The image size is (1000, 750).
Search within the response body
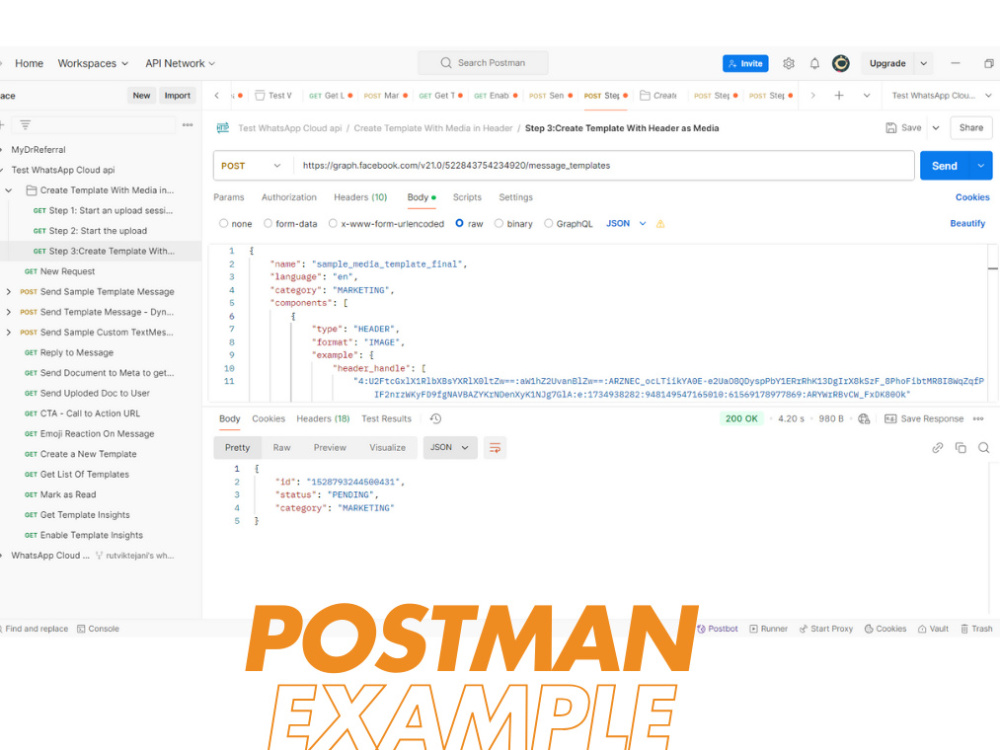pyautogui.click(x=983, y=448)
